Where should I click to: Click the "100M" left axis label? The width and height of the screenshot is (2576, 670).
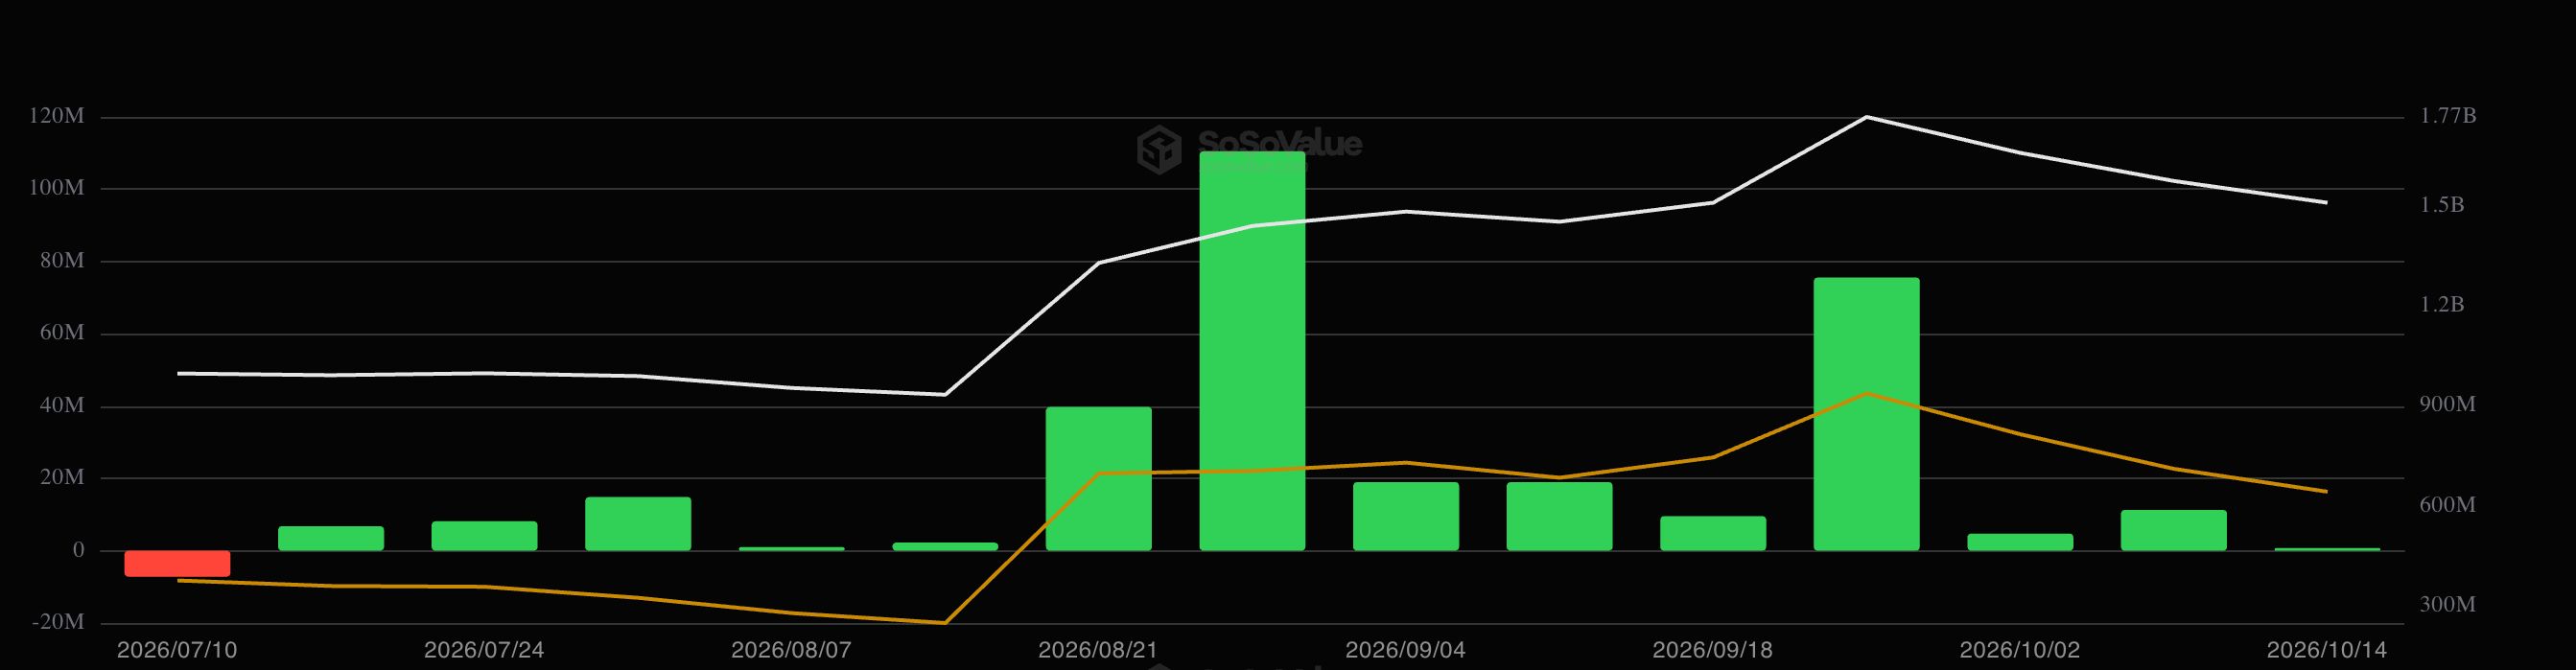point(57,188)
